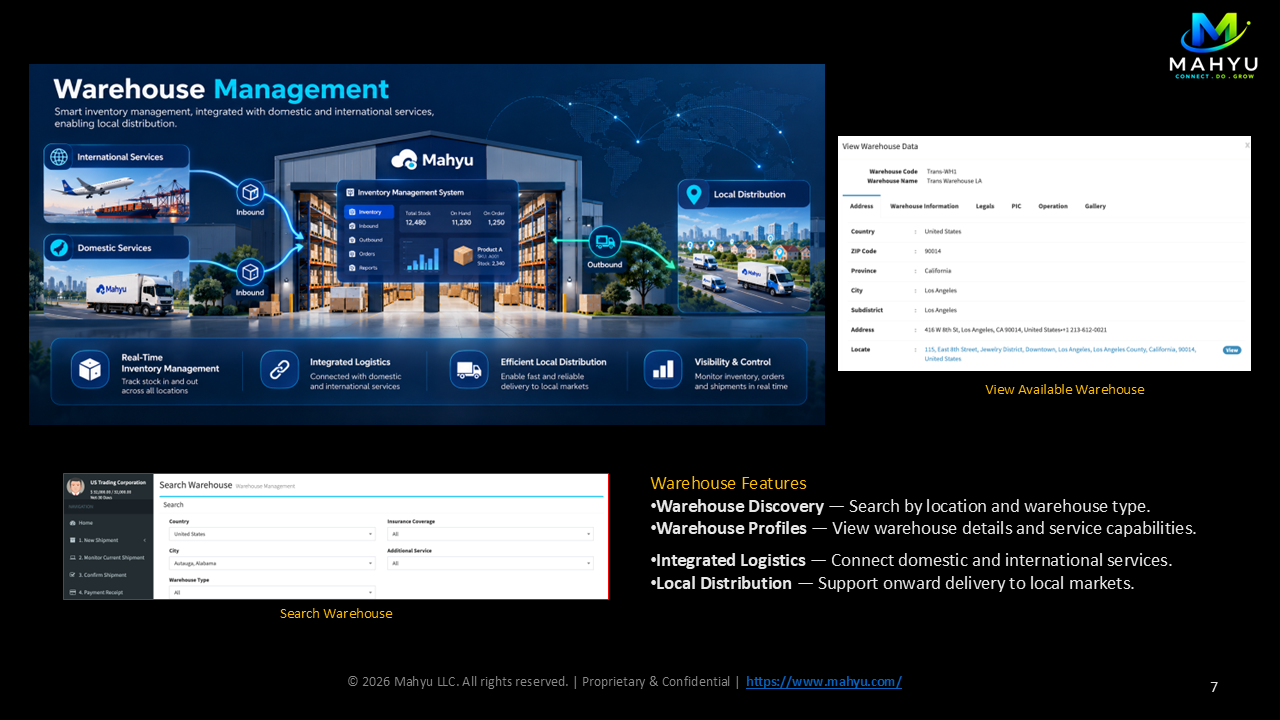Viewport: 1280px width, 720px height.
Task: Click the Visibility & Control chart icon
Action: (662, 369)
